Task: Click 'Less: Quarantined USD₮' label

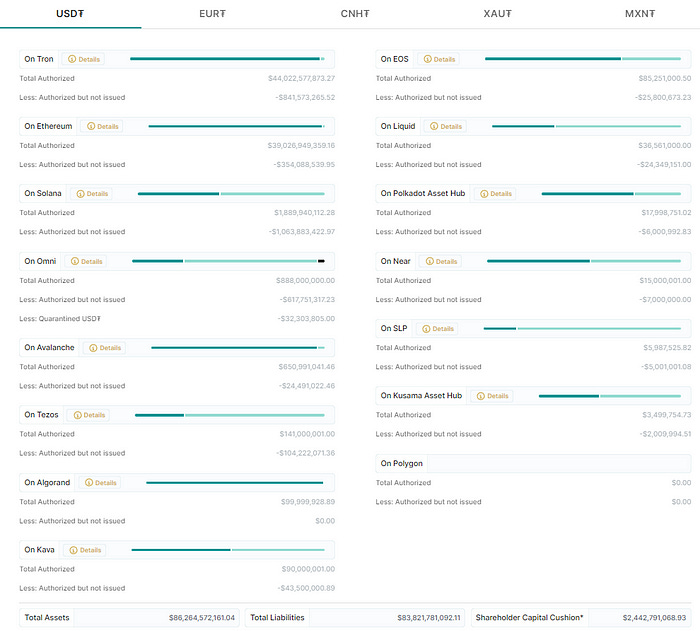Action: (x=60, y=319)
